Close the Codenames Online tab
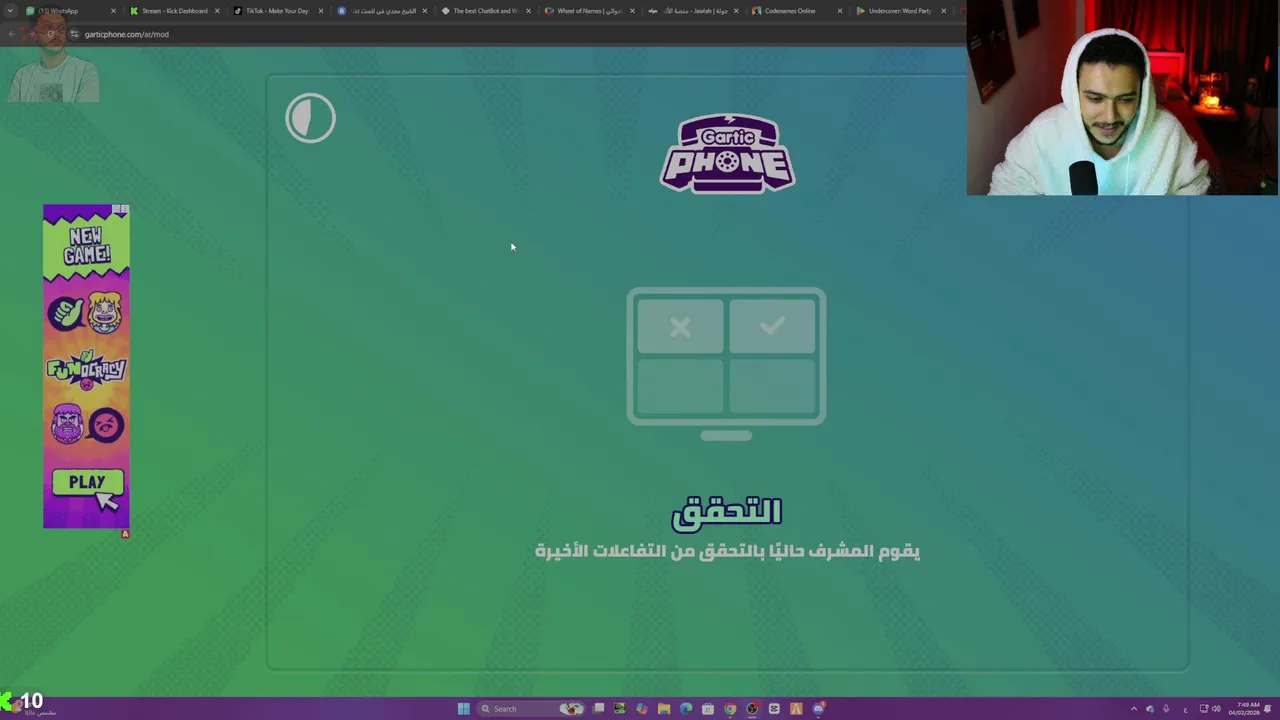Image resolution: width=1280 pixels, height=720 pixels. 839,11
